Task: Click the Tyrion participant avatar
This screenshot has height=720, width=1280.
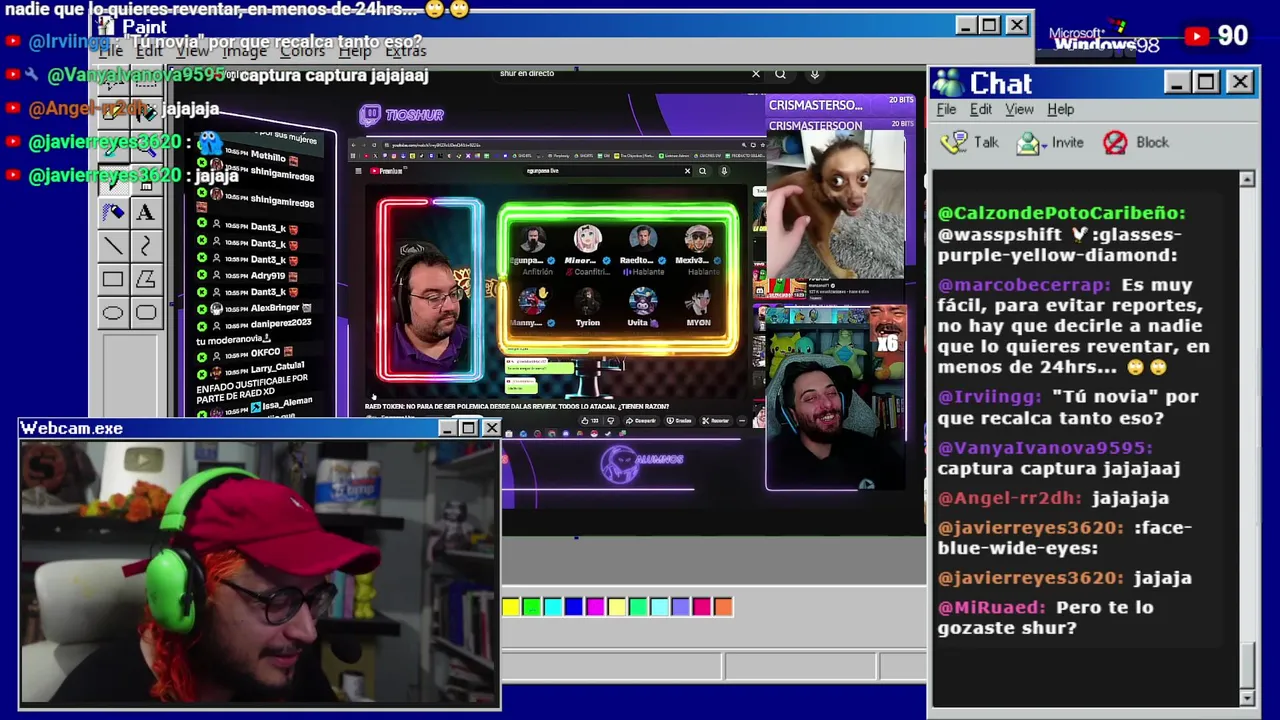Action: pos(588,302)
